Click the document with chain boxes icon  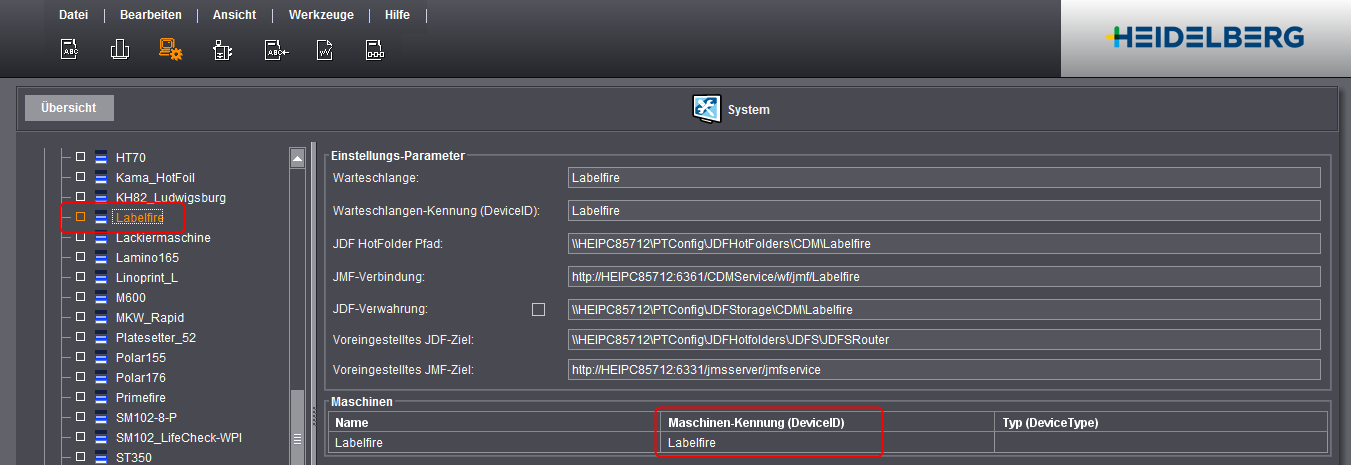[x=375, y=50]
